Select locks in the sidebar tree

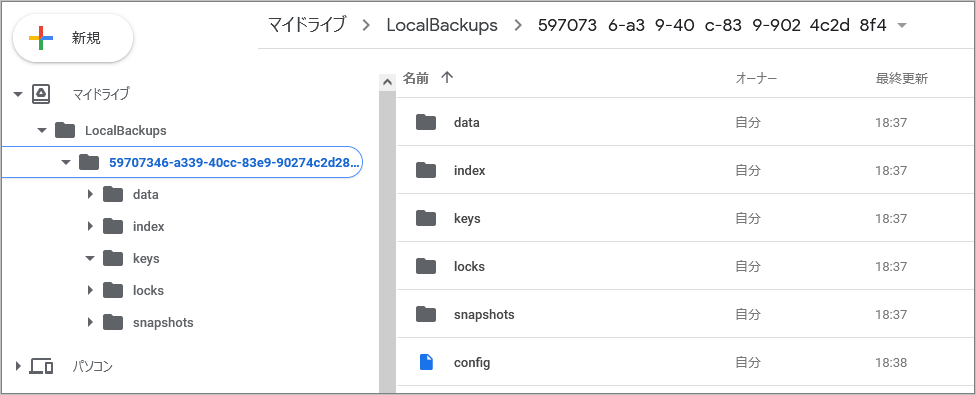[148, 290]
